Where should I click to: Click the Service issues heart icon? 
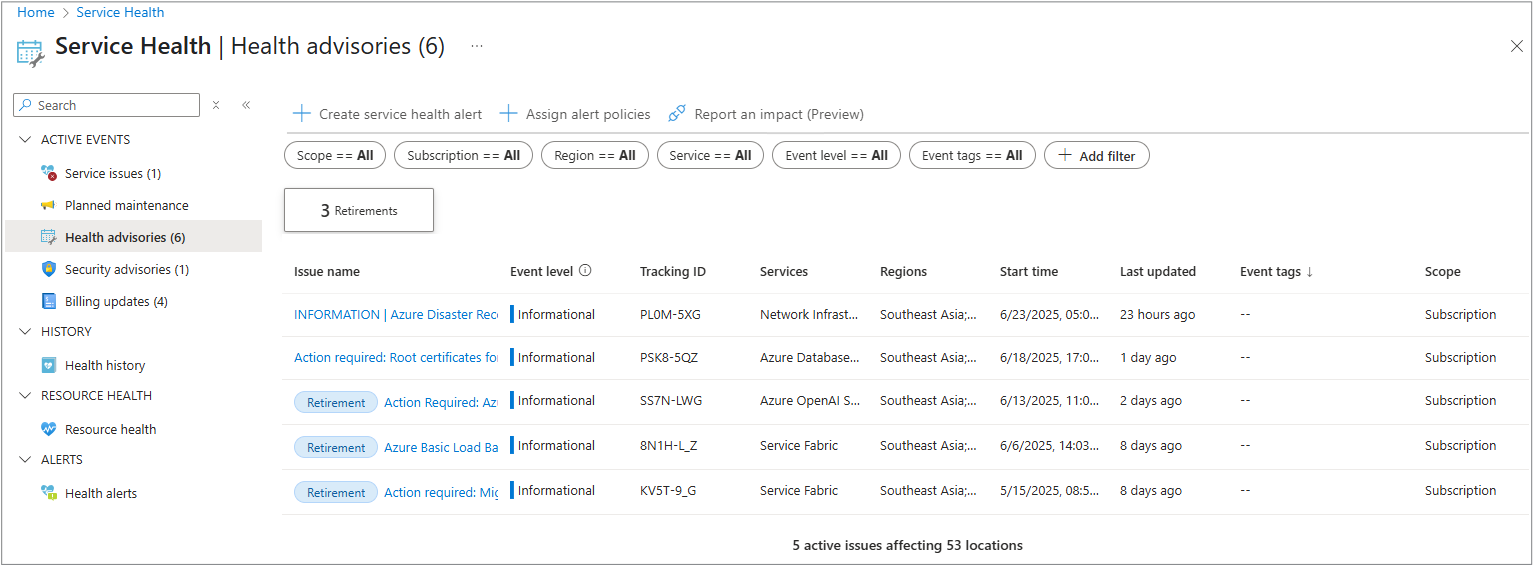(48, 174)
